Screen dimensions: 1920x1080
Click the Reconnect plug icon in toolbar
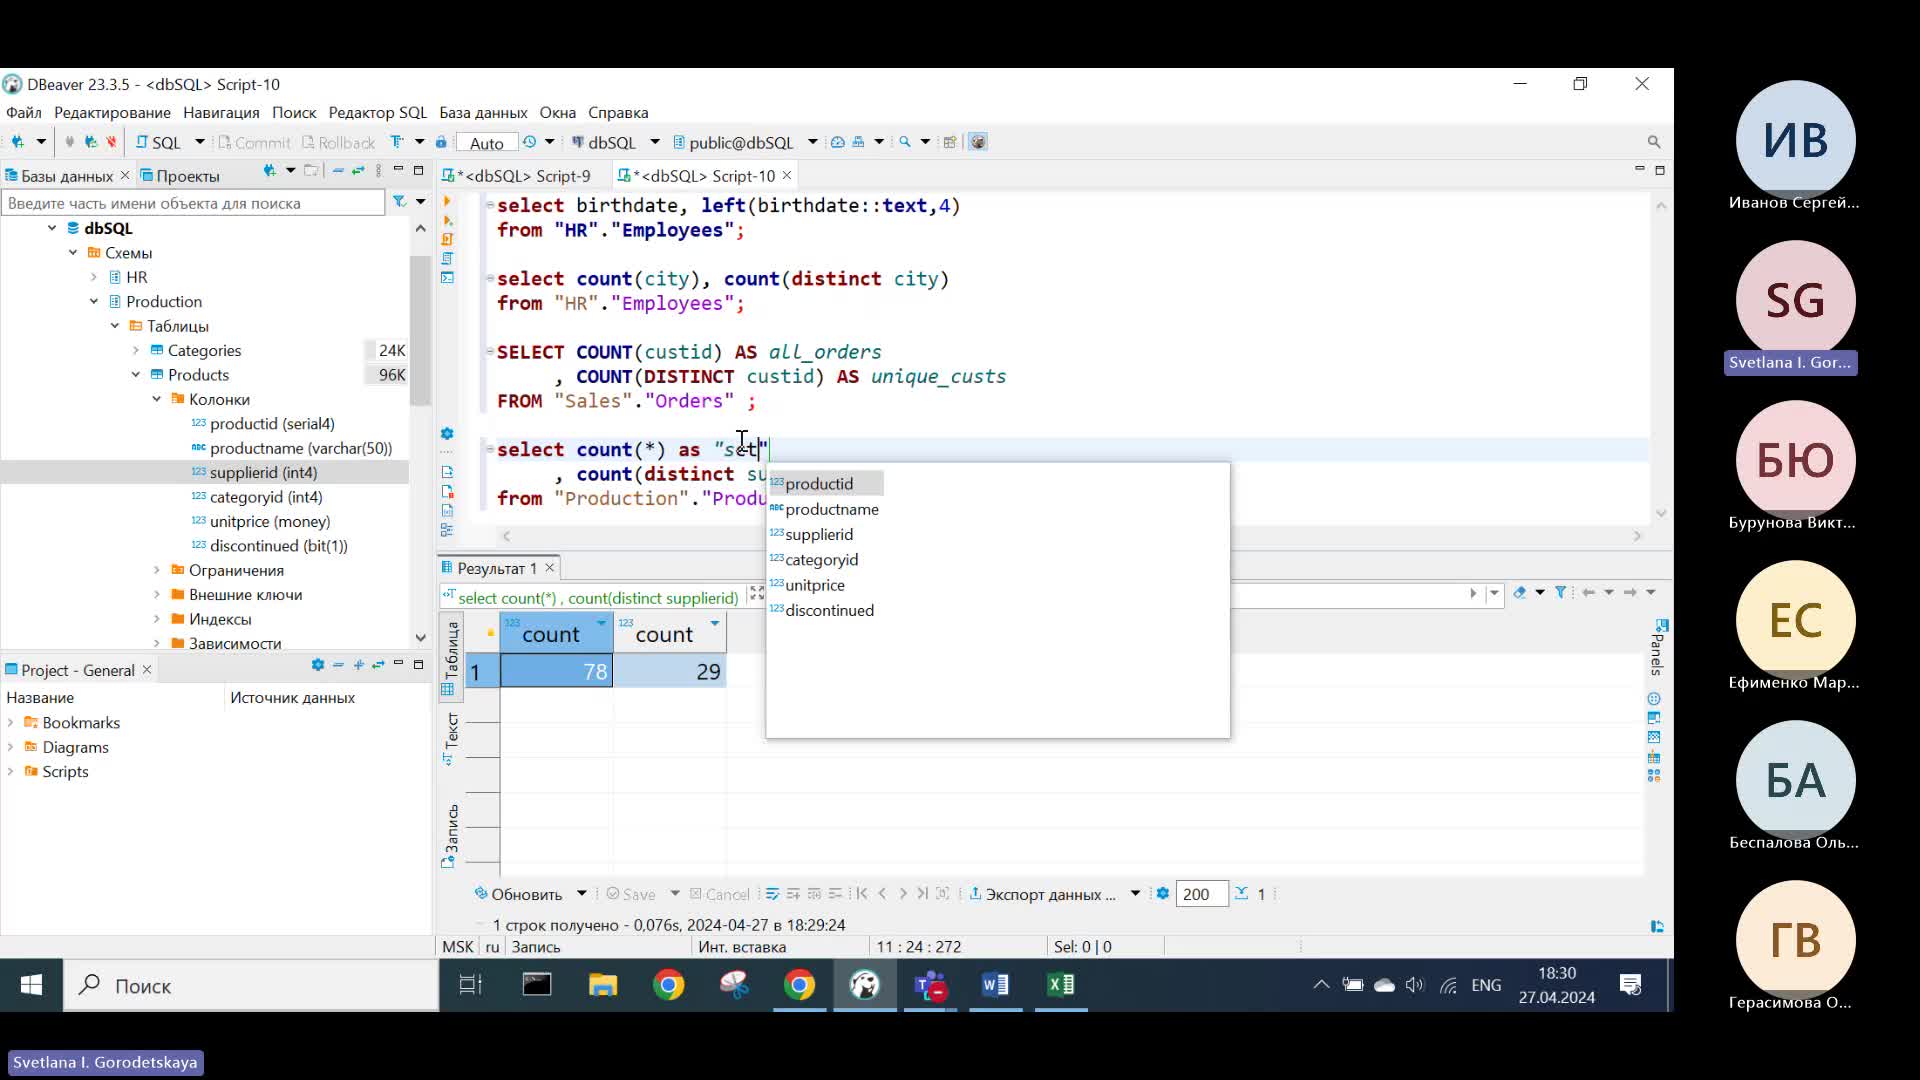pos(90,142)
